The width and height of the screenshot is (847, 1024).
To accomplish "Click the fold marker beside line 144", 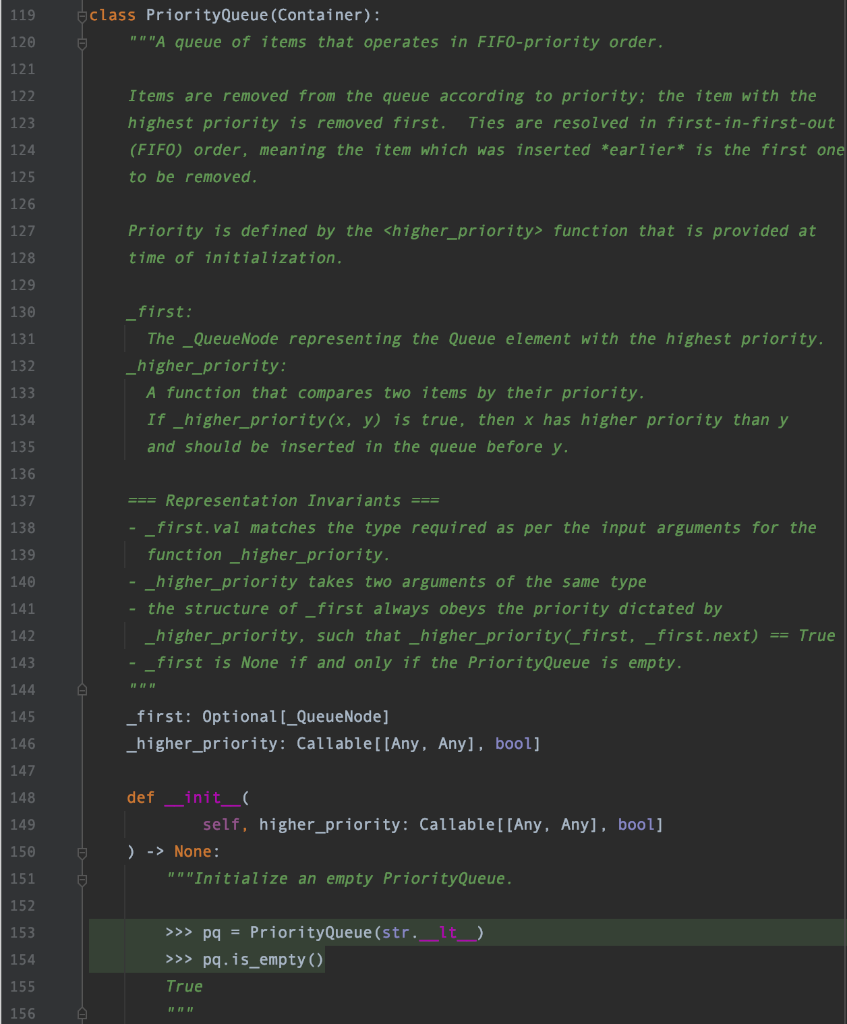I will coord(80,689).
